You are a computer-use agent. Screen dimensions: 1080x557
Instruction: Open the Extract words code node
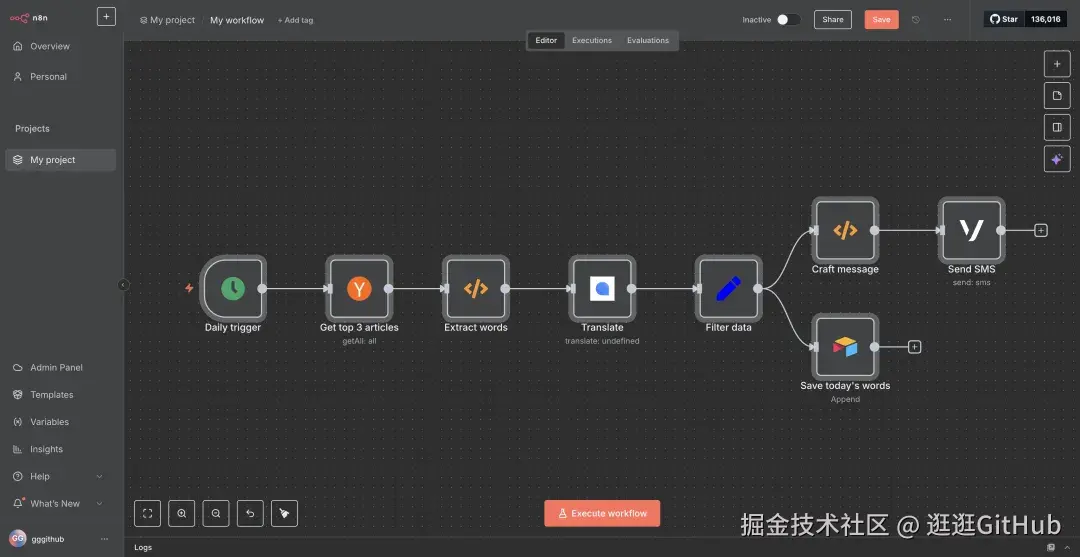(x=475, y=288)
